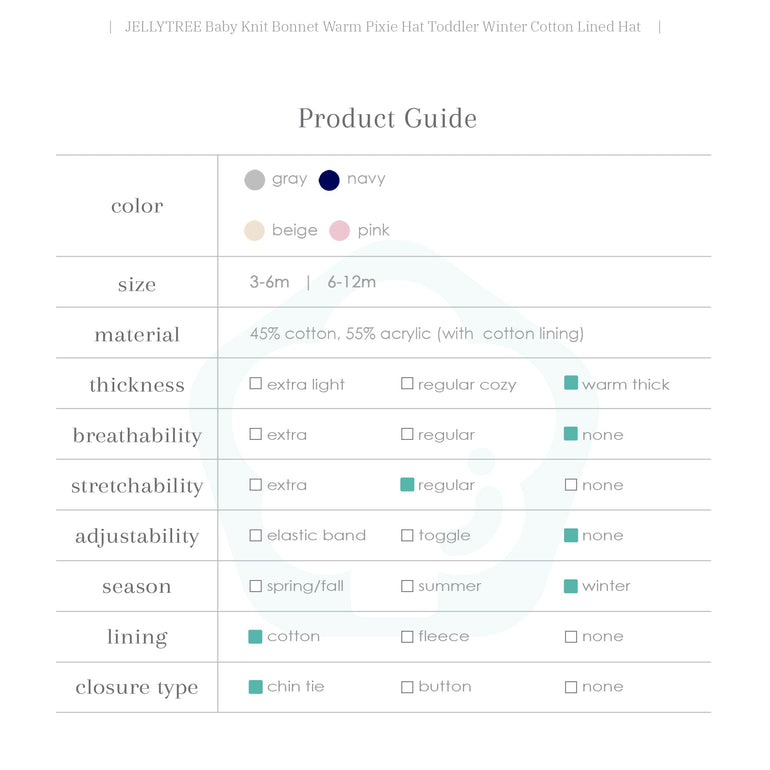Toggle regular stretchability checkbox
The width and height of the screenshot is (770, 770).
tap(407, 485)
